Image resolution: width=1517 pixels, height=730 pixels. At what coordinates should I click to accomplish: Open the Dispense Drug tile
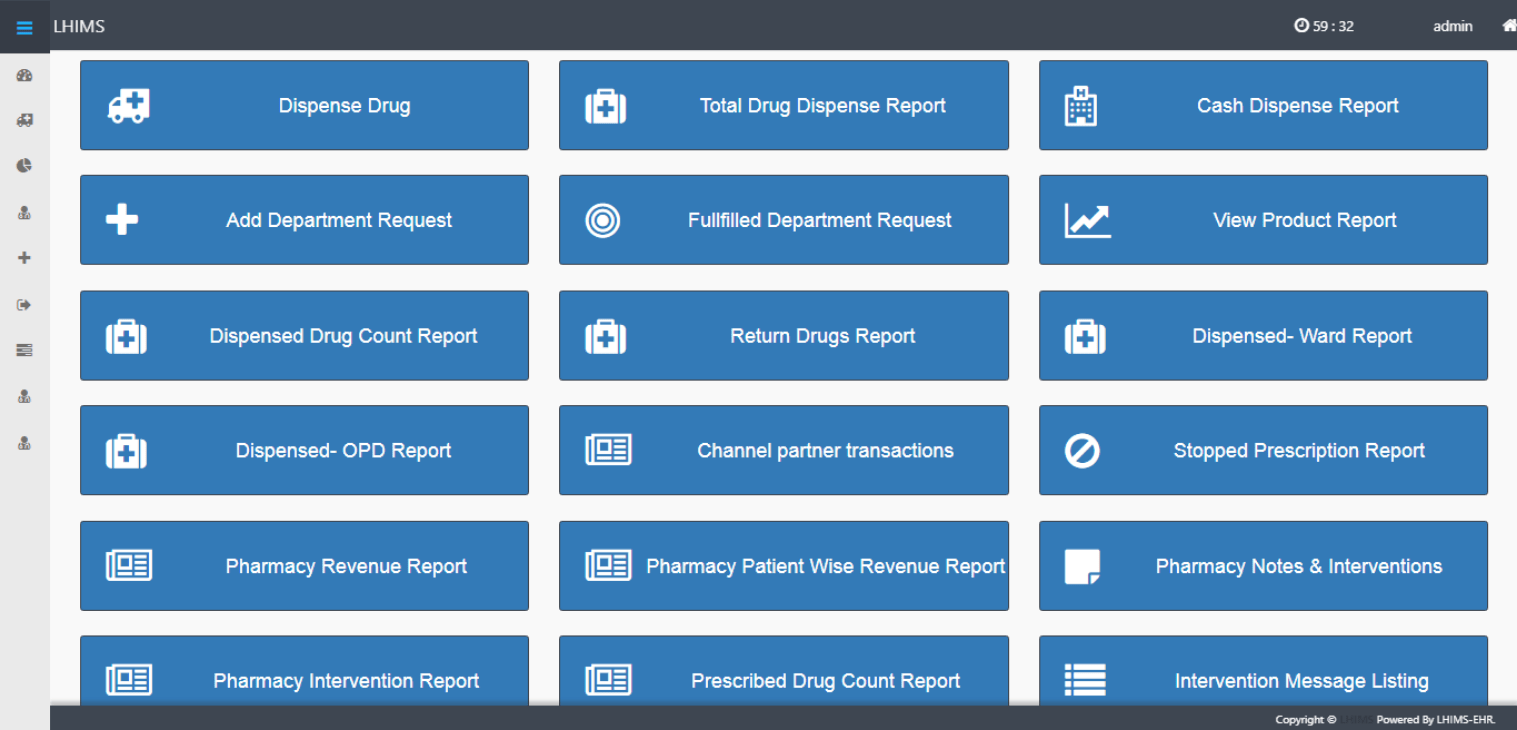click(304, 105)
